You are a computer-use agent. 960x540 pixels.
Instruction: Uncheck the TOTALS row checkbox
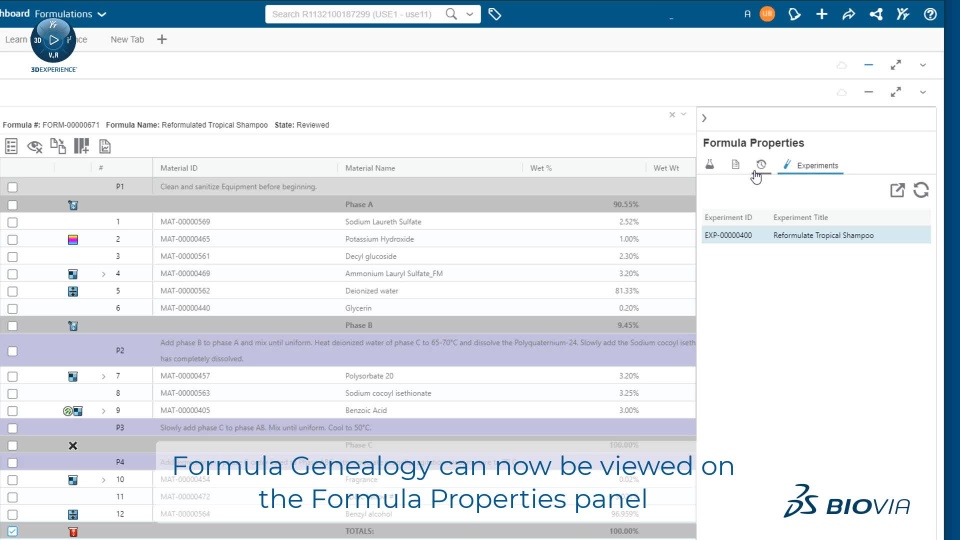point(12,531)
